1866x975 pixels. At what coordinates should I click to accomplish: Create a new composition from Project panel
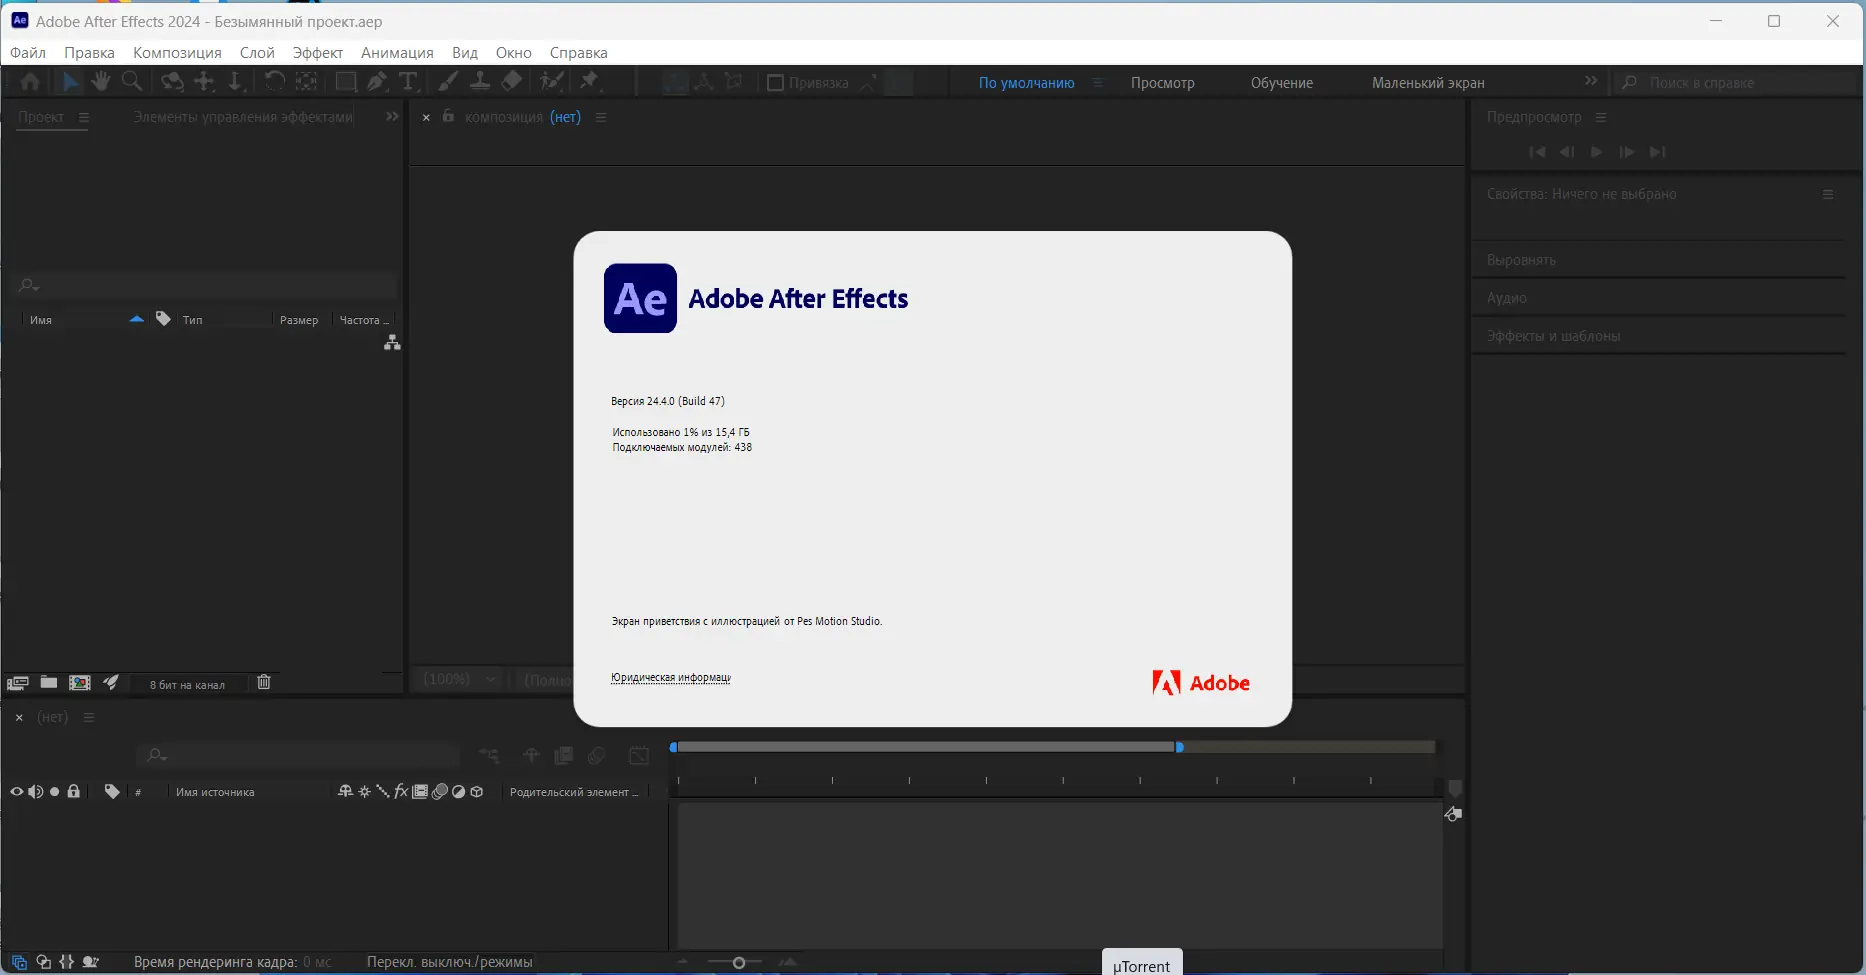(x=80, y=683)
